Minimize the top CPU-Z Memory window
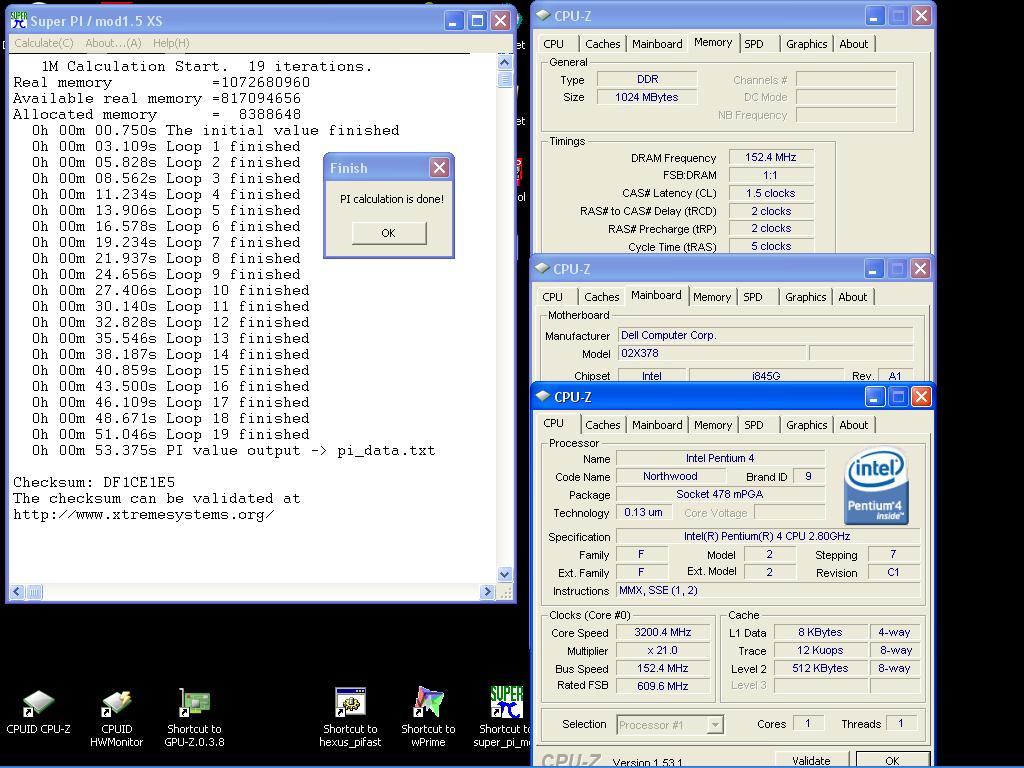Viewport: 1024px width, 768px height. [x=874, y=15]
